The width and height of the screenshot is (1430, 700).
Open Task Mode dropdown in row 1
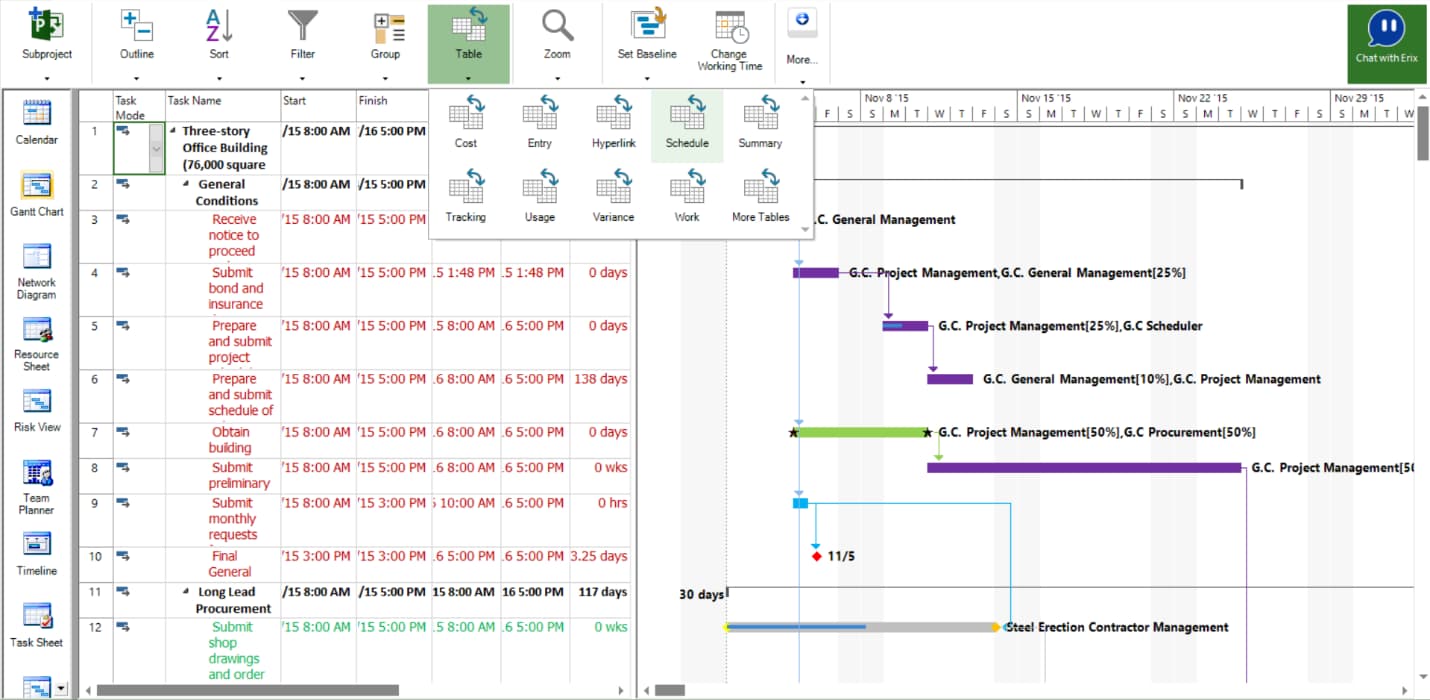point(155,148)
